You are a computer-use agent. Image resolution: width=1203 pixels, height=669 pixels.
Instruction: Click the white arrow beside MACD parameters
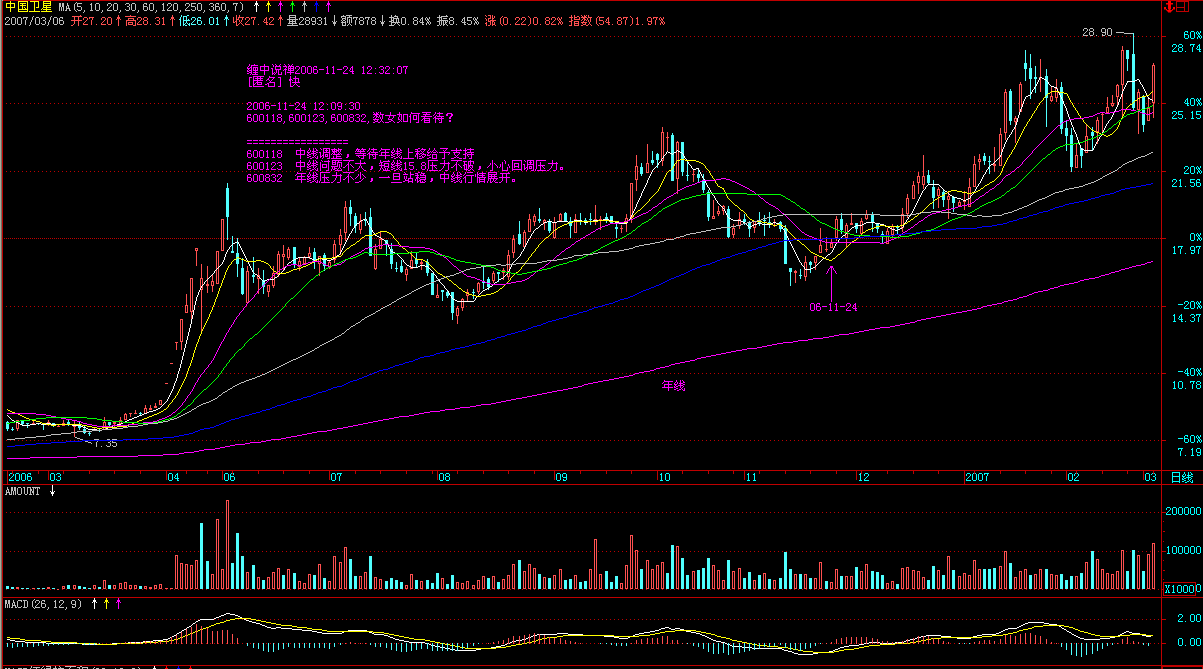pyautogui.click(x=95, y=603)
